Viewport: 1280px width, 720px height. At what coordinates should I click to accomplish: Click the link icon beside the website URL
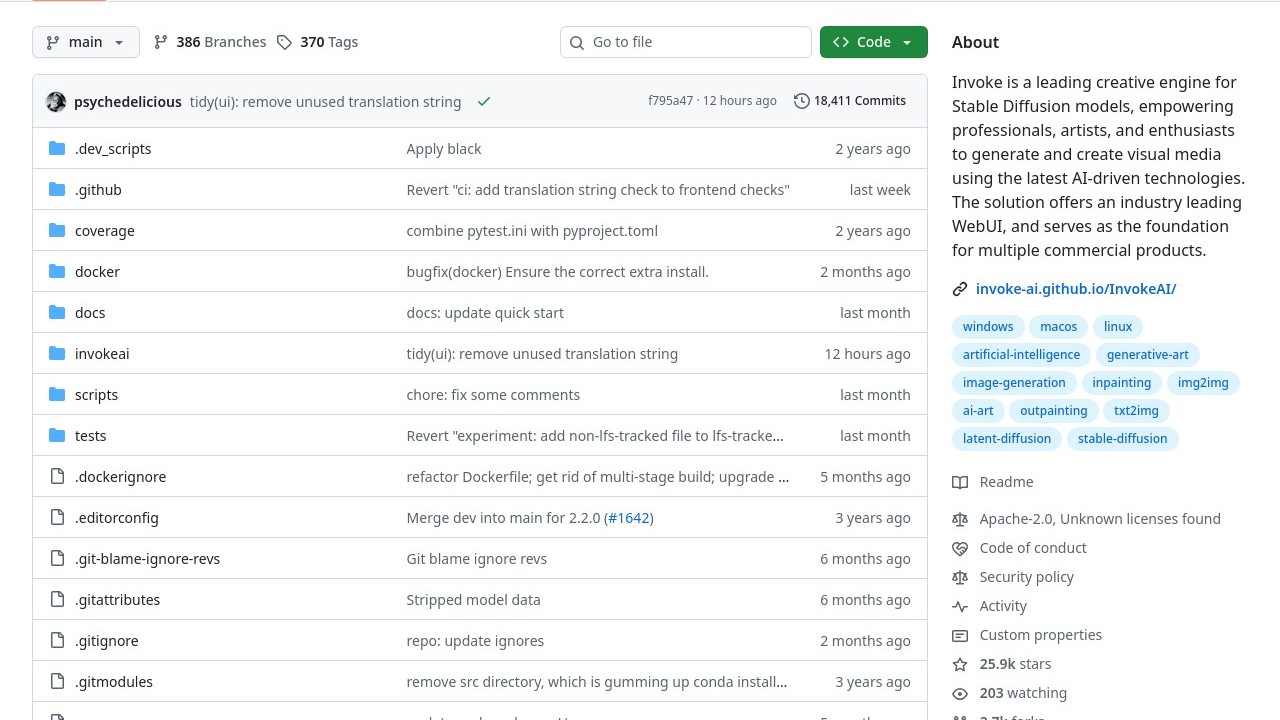pyautogui.click(x=960, y=289)
